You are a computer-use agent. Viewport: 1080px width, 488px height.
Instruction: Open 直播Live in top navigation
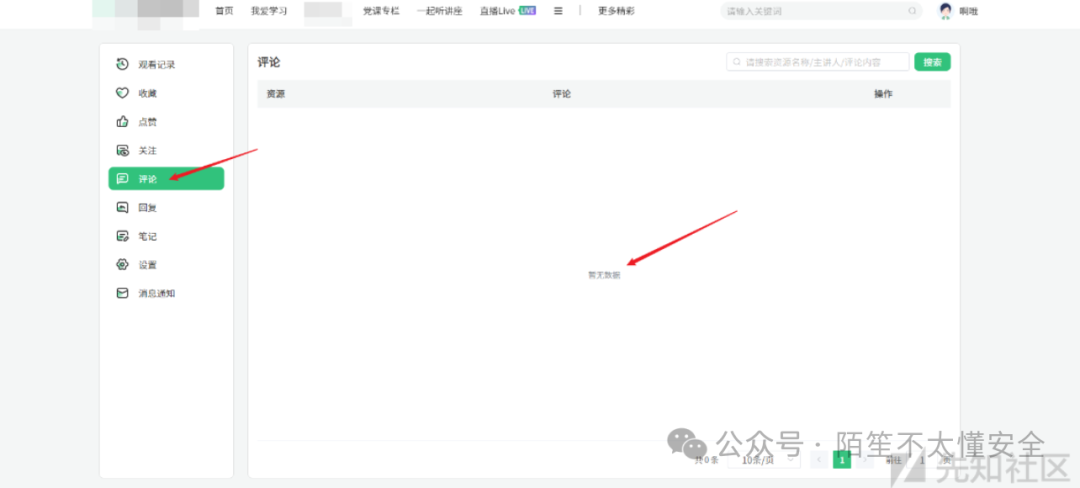pyautogui.click(x=498, y=11)
